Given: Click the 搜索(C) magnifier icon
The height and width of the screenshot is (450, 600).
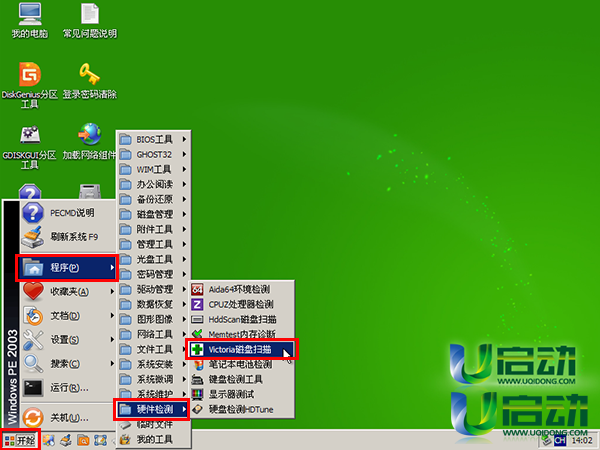Looking at the screenshot, I should [33, 364].
